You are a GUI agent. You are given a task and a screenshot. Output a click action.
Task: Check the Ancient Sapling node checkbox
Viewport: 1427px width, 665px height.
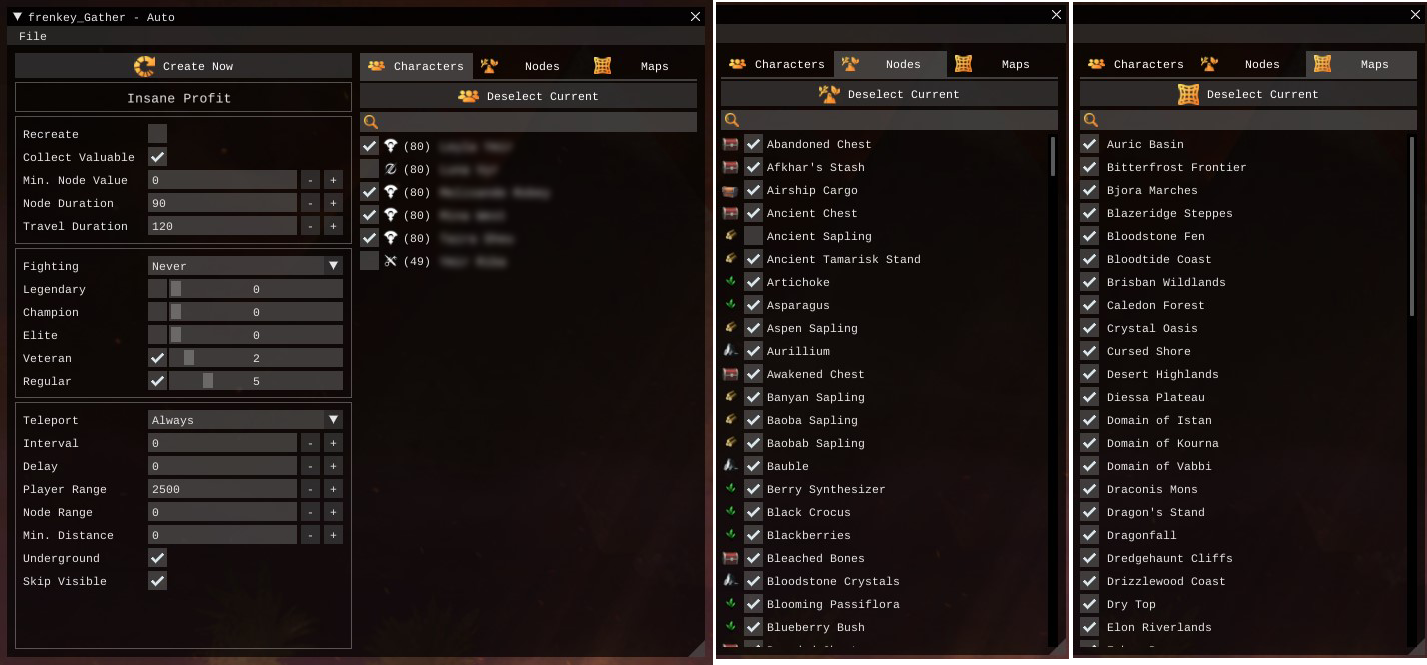(754, 236)
